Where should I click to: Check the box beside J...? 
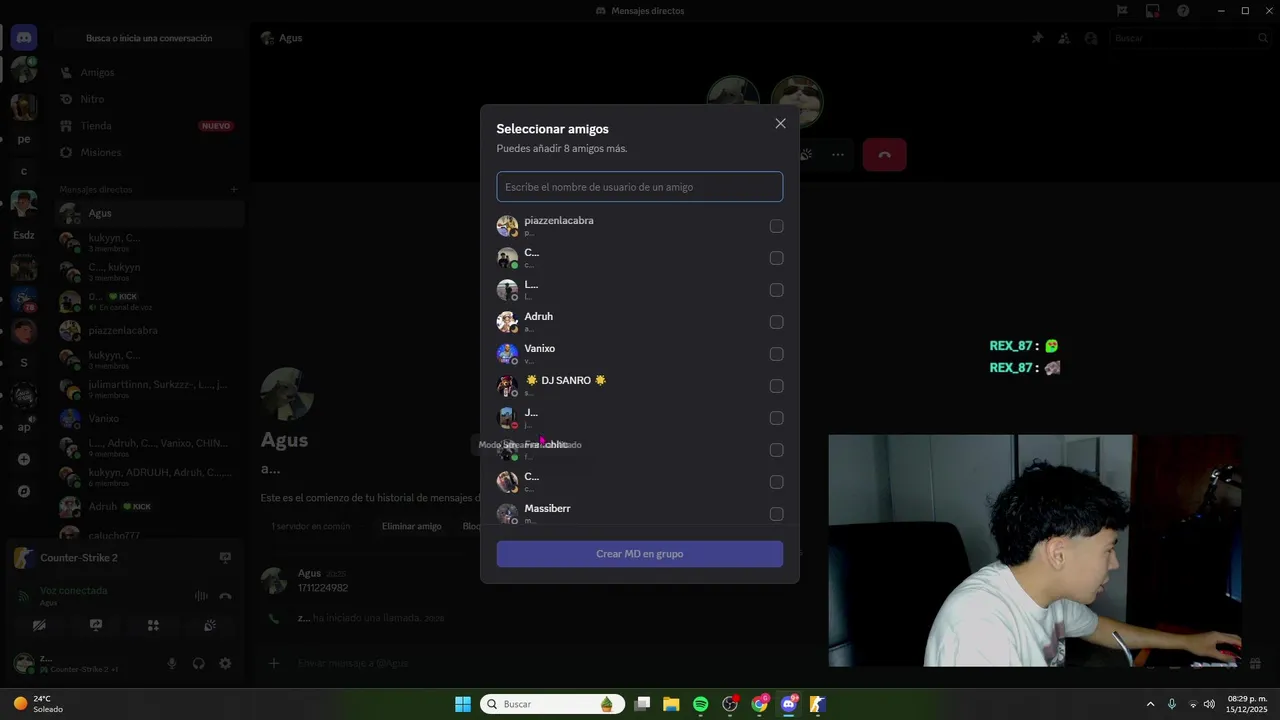[776, 418]
